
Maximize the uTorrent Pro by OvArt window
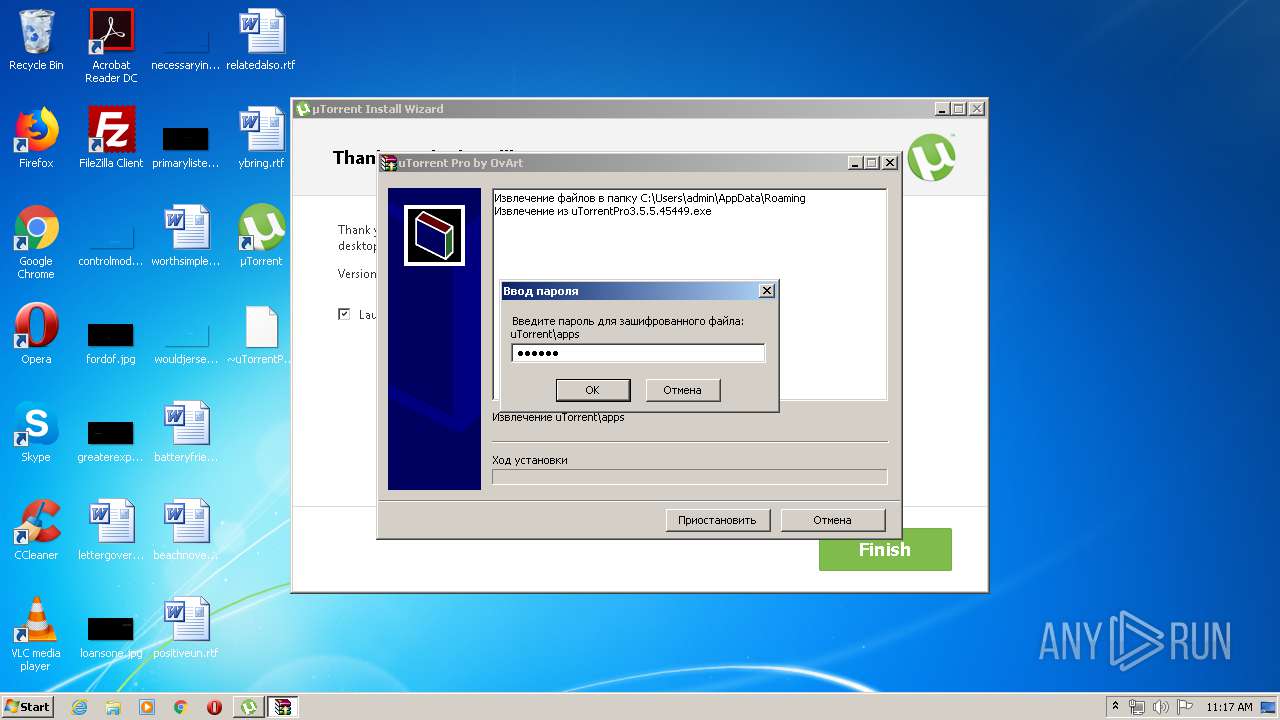pyautogui.click(x=872, y=163)
